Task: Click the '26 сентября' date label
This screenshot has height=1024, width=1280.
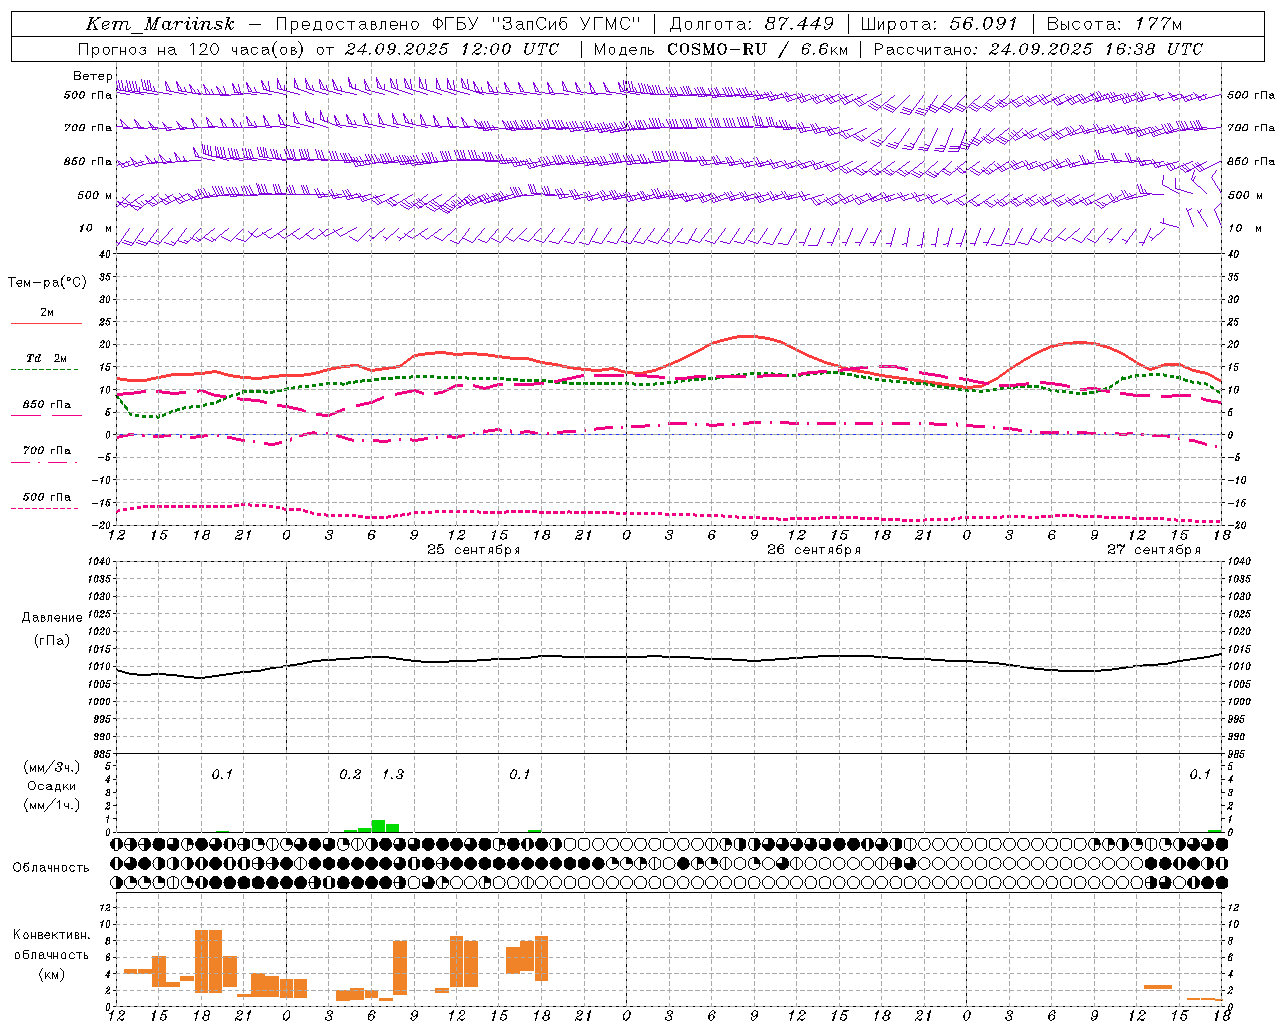Action: coord(814,550)
